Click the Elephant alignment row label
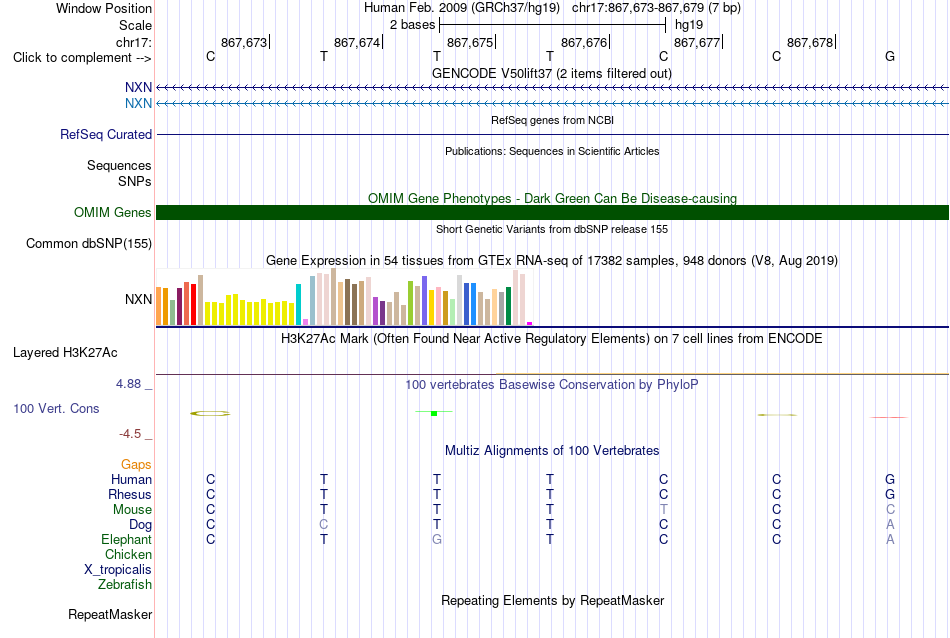The image size is (950, 638). click(126, 539)
